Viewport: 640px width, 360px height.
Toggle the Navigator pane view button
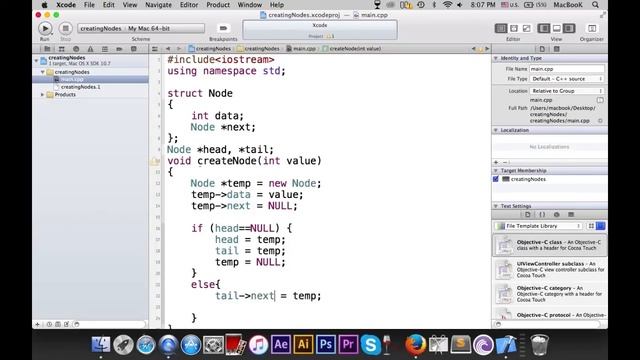544,28
